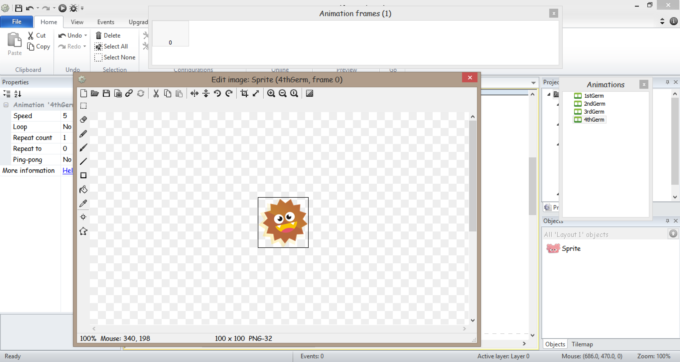The width and height of the screenshot is (680, 362).
Task: Switch to the Tilemap panel tab
Action: coord(582,344)
